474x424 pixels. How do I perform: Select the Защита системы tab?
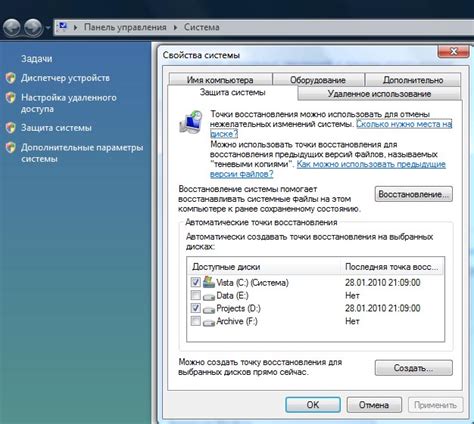[x=232, y=92]
